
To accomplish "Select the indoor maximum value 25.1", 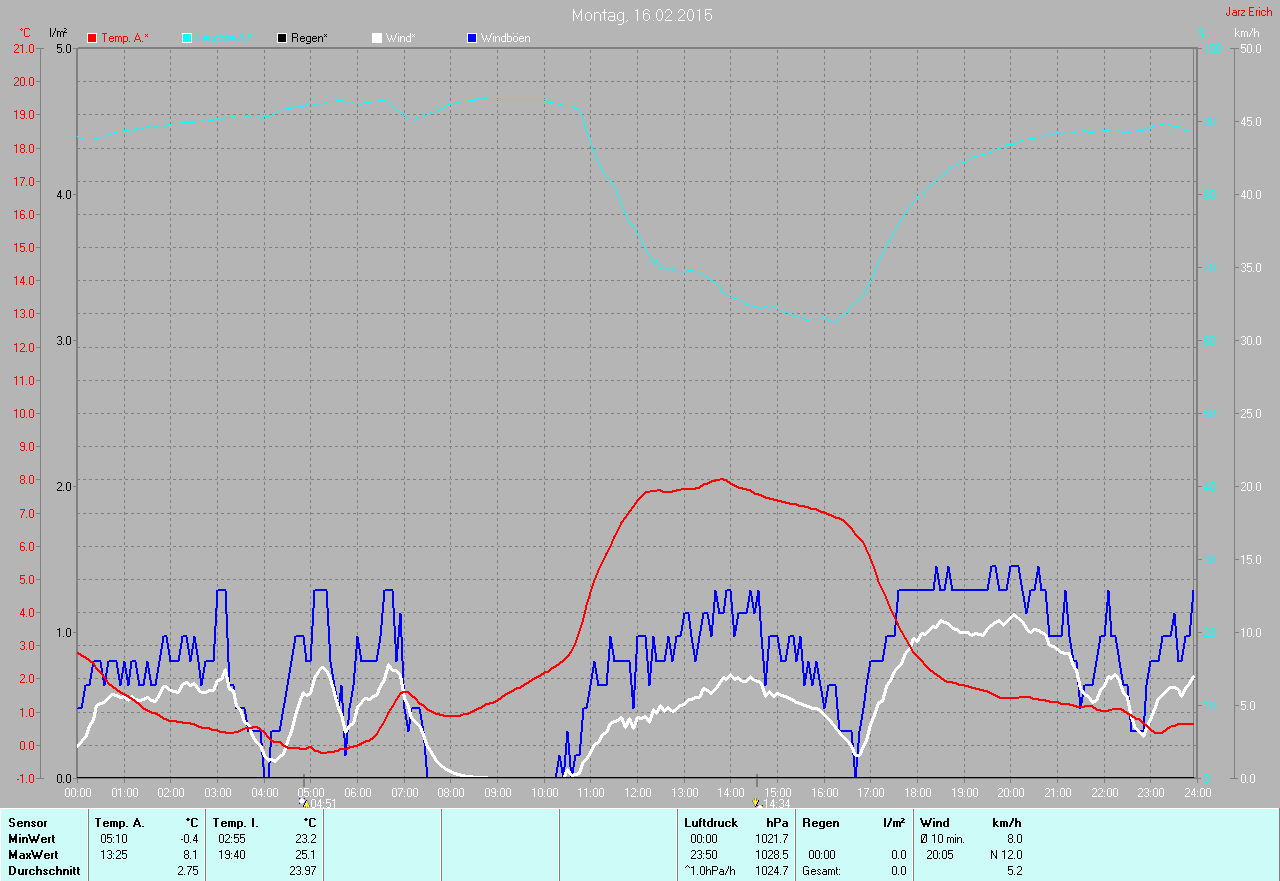I will tap(305, 855).
